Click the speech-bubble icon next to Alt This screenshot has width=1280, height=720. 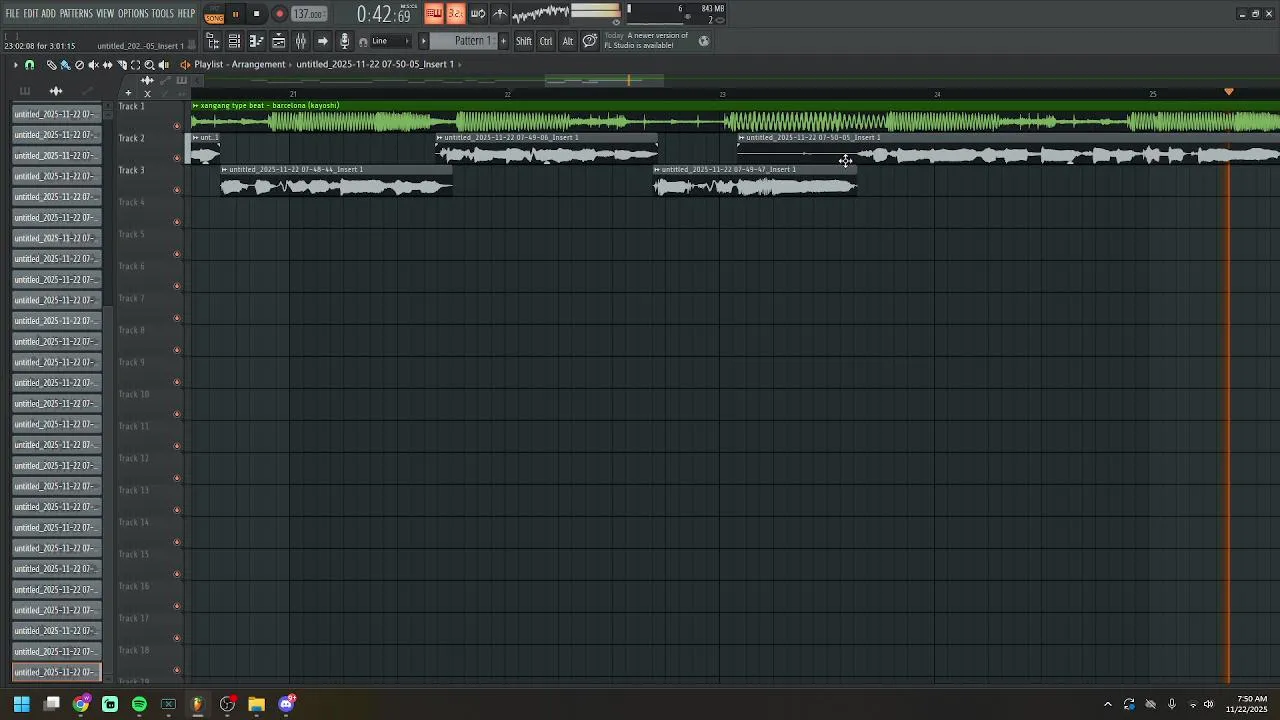pos(590,41)
